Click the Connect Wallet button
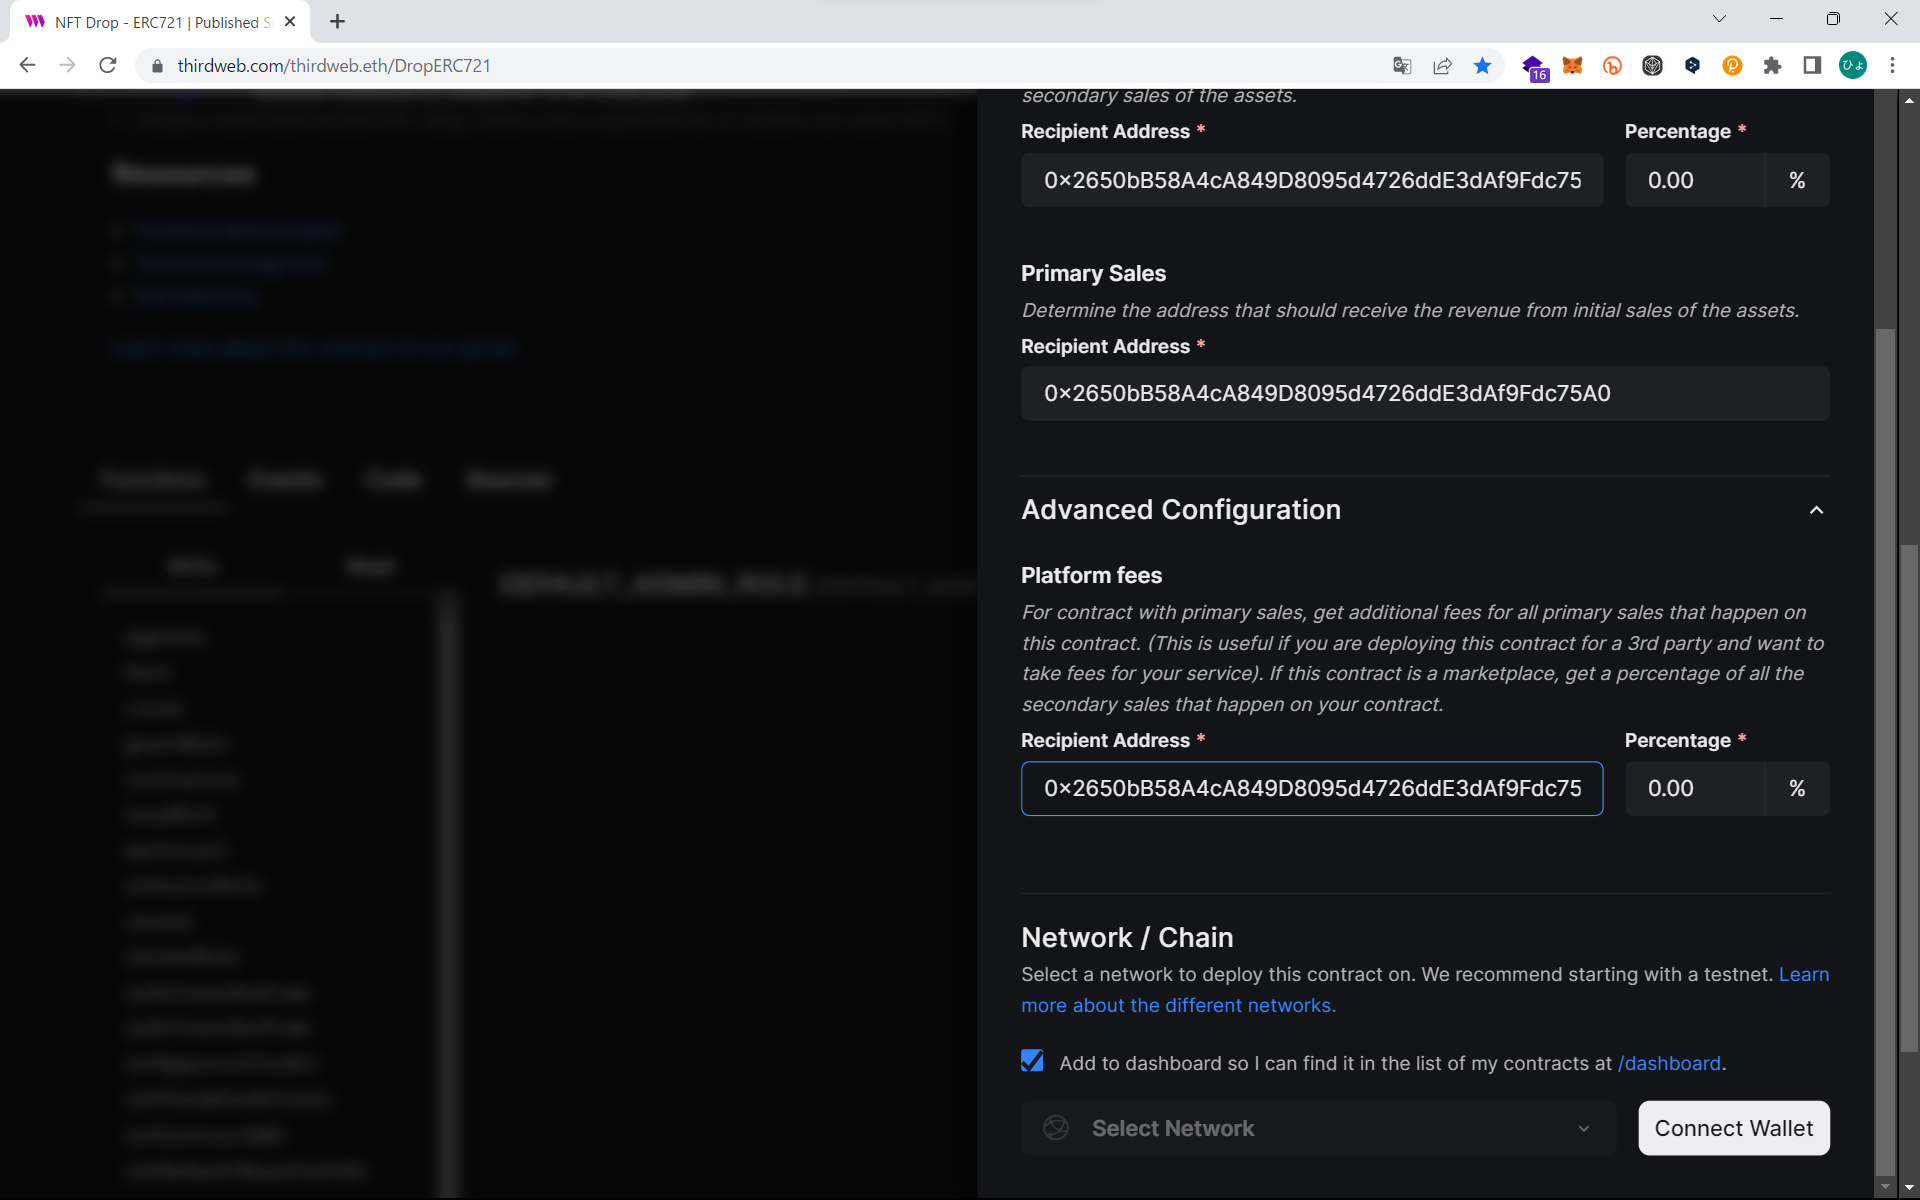 pyautogui.click(x=1733, y=1128)
